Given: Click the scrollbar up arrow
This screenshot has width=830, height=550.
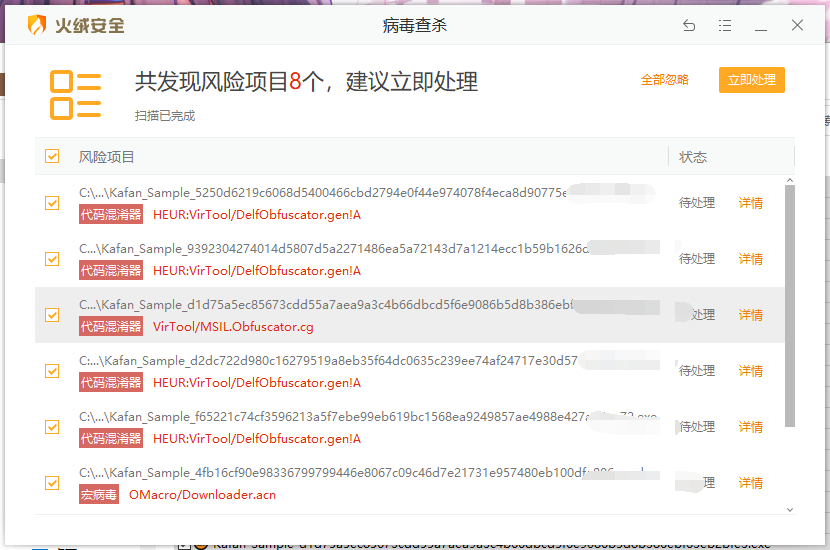Looking at the screenshot, I should coord(790,181).
